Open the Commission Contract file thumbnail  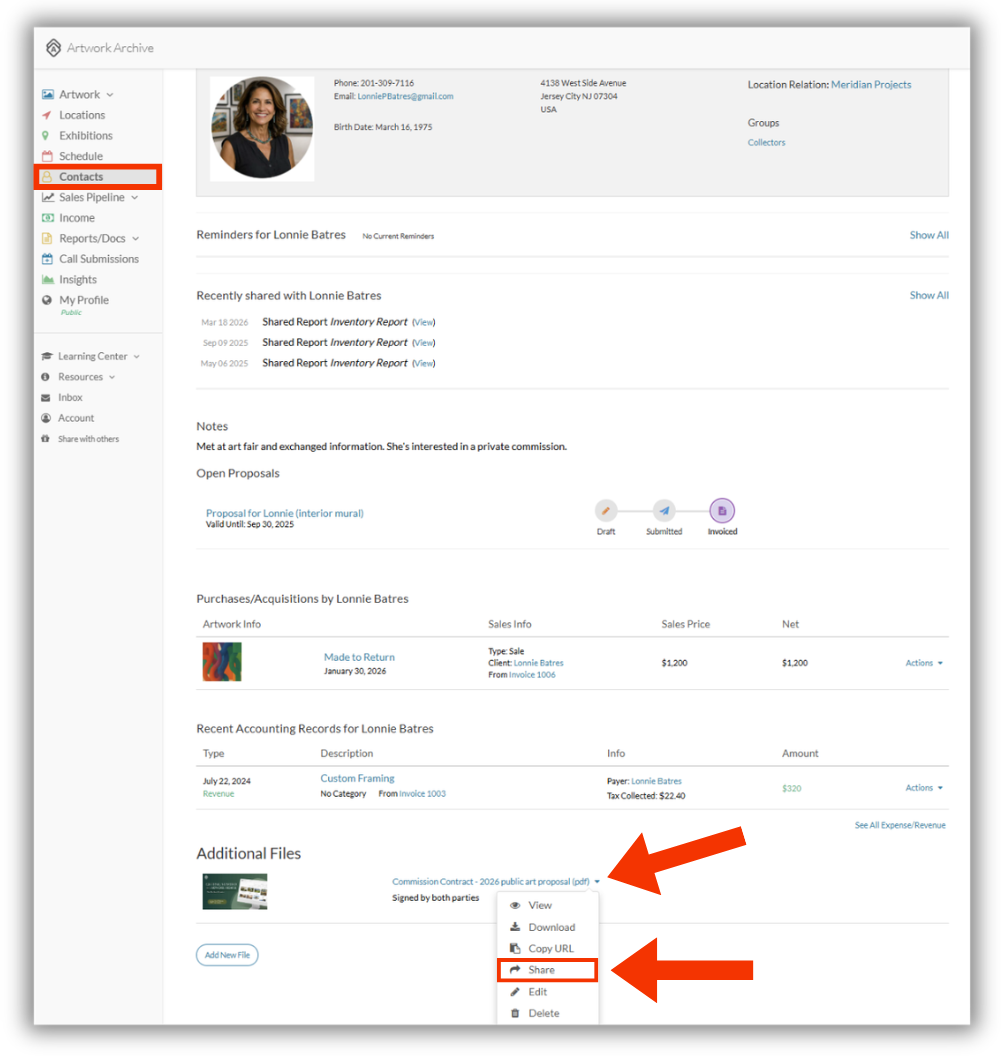[x=235, y=892]
